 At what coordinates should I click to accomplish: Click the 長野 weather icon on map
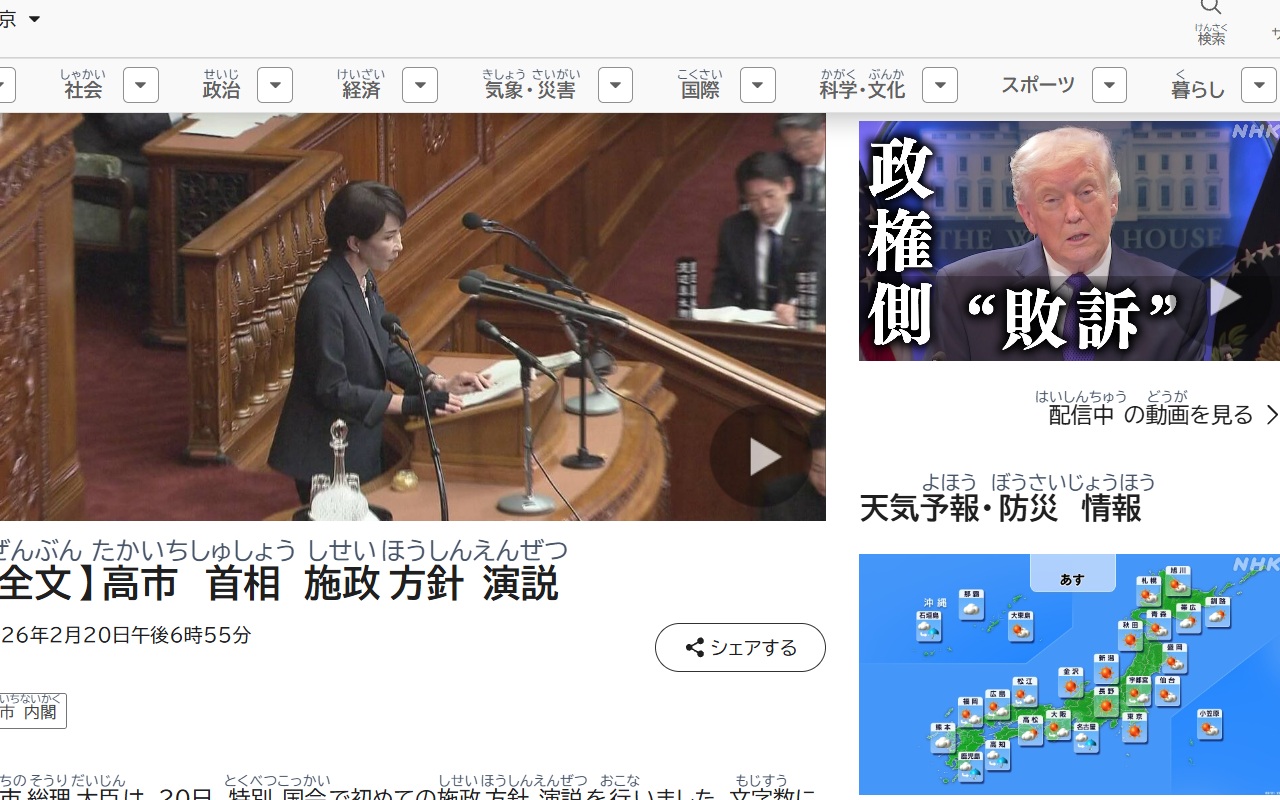(x=1106, y=702)
